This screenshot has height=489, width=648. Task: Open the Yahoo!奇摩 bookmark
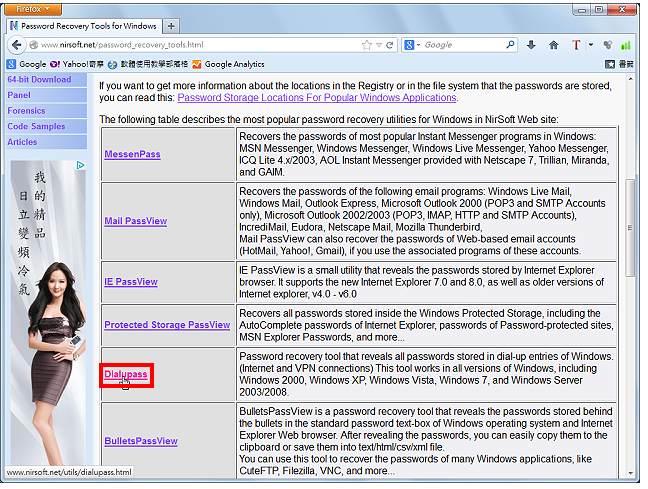76,64
